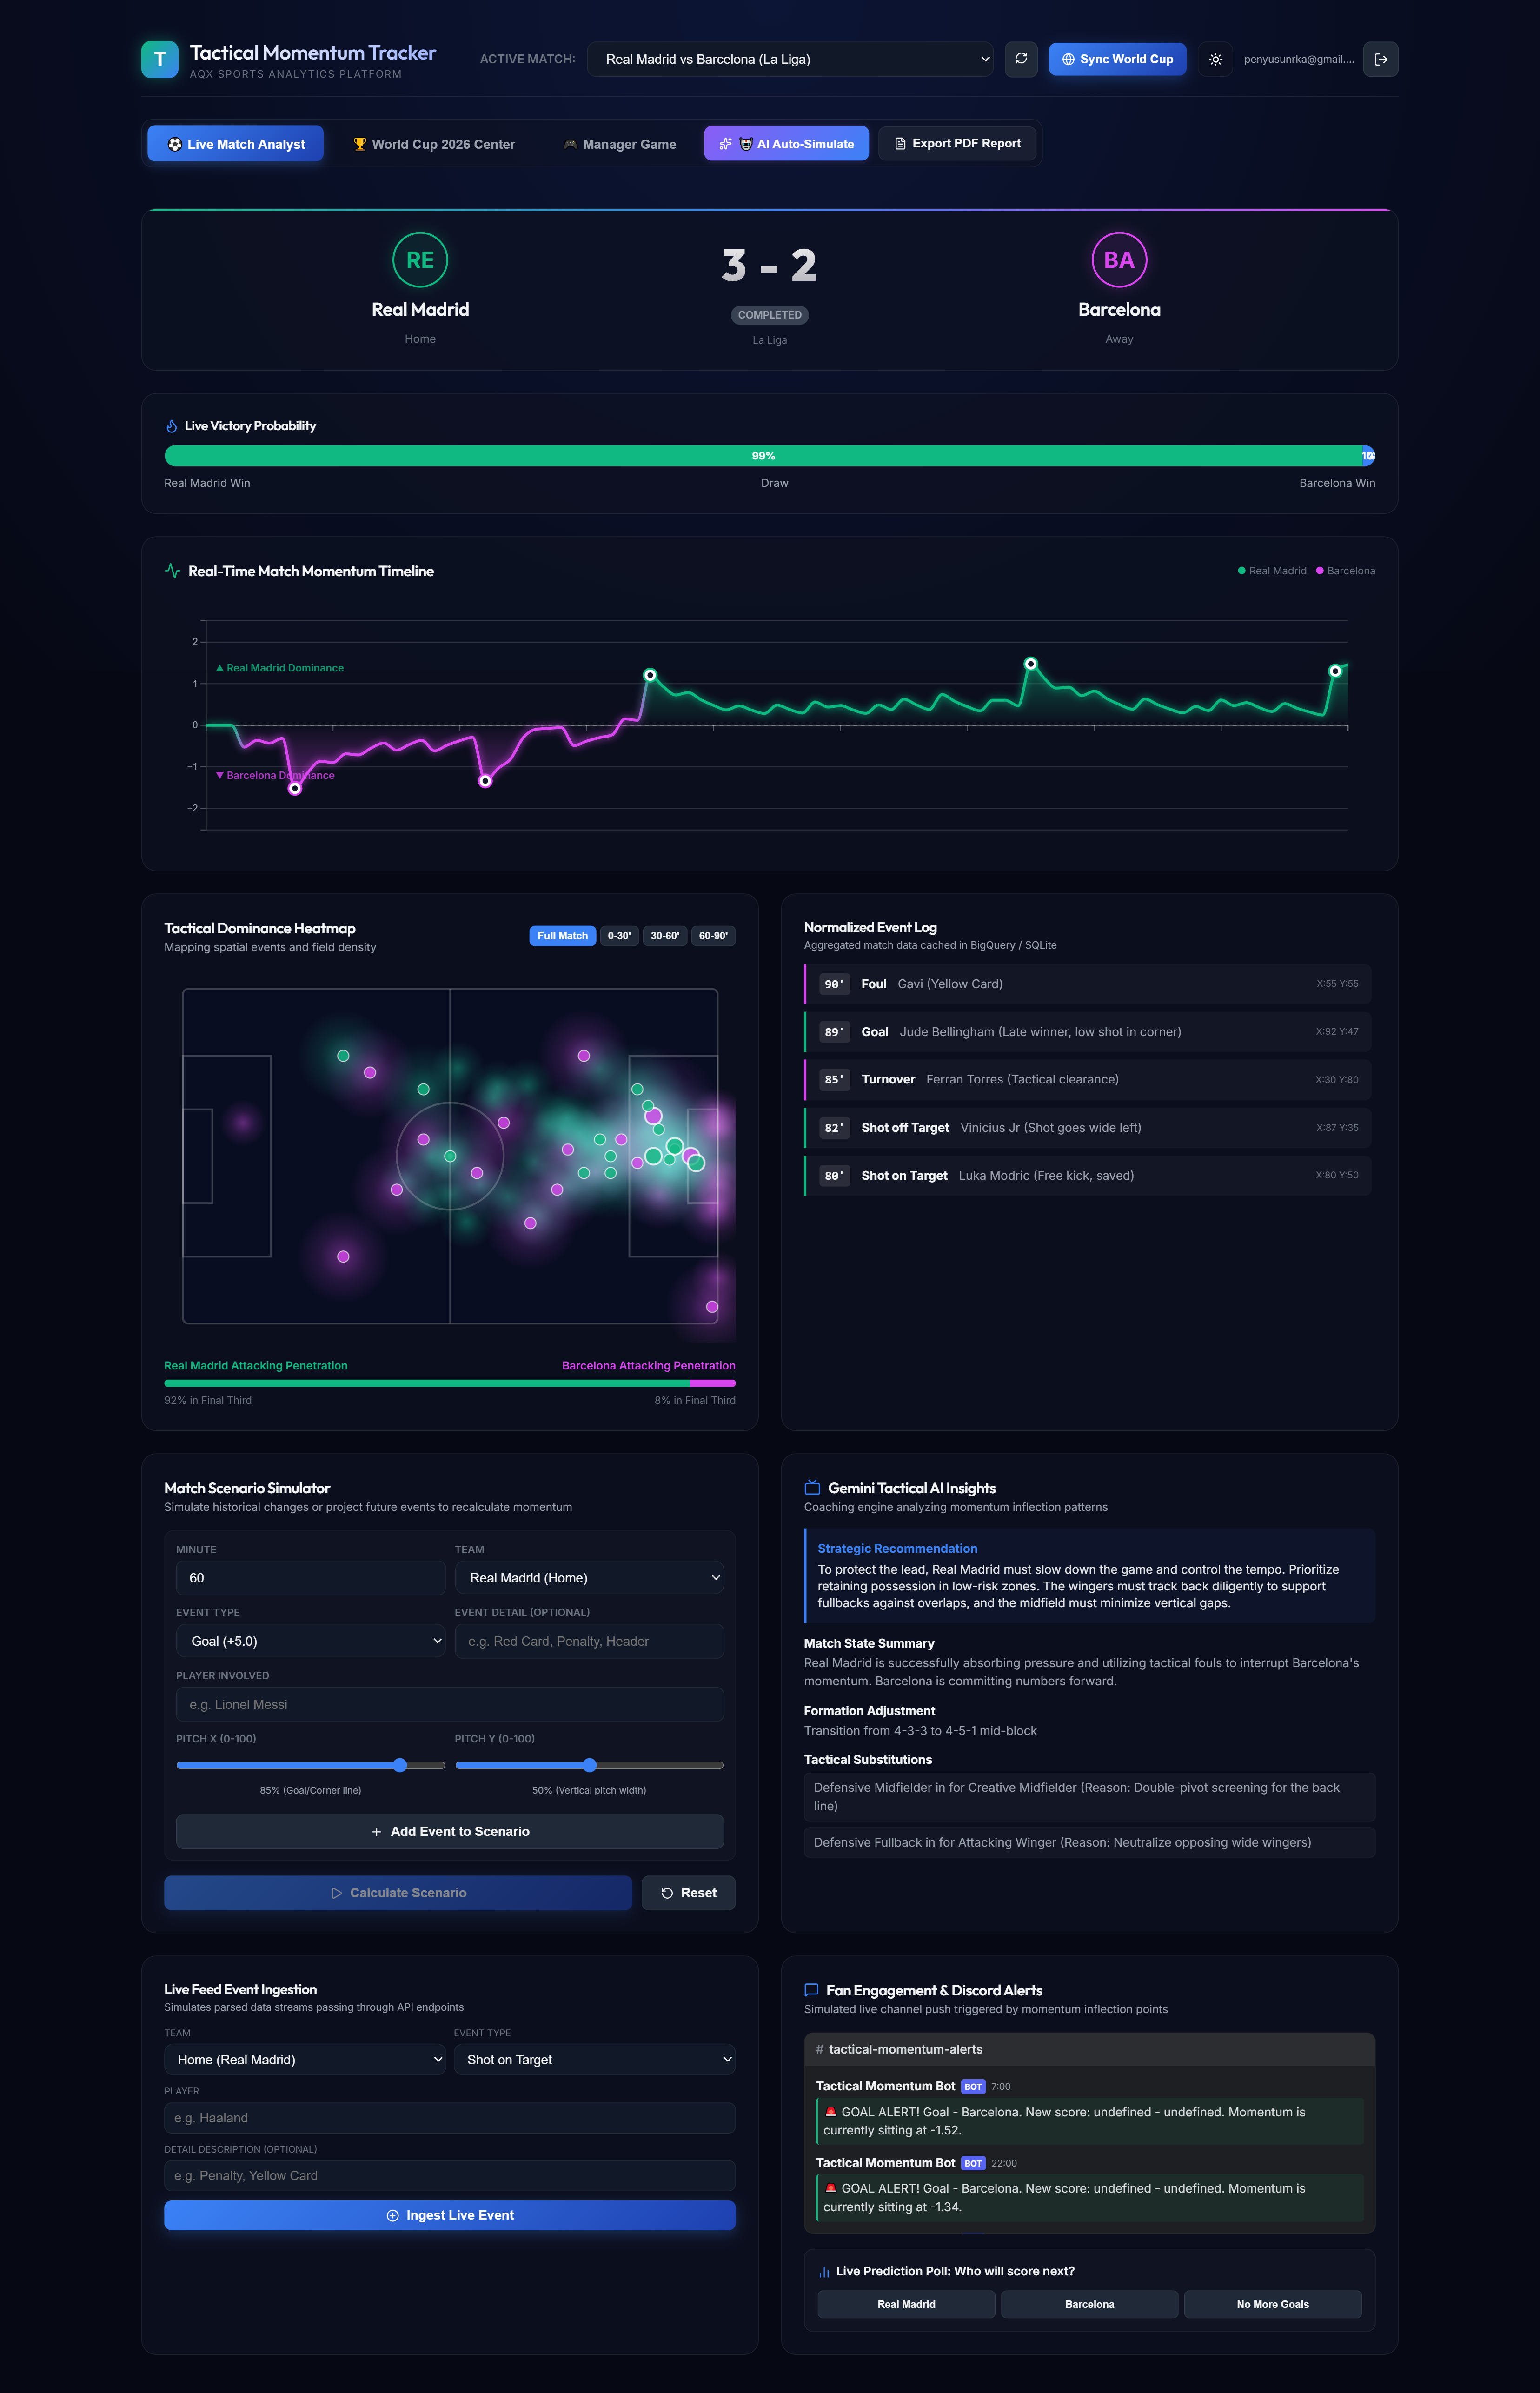Select the Full Match heatmap filter
This screenshot has height=2393, width=1540.
563,936
